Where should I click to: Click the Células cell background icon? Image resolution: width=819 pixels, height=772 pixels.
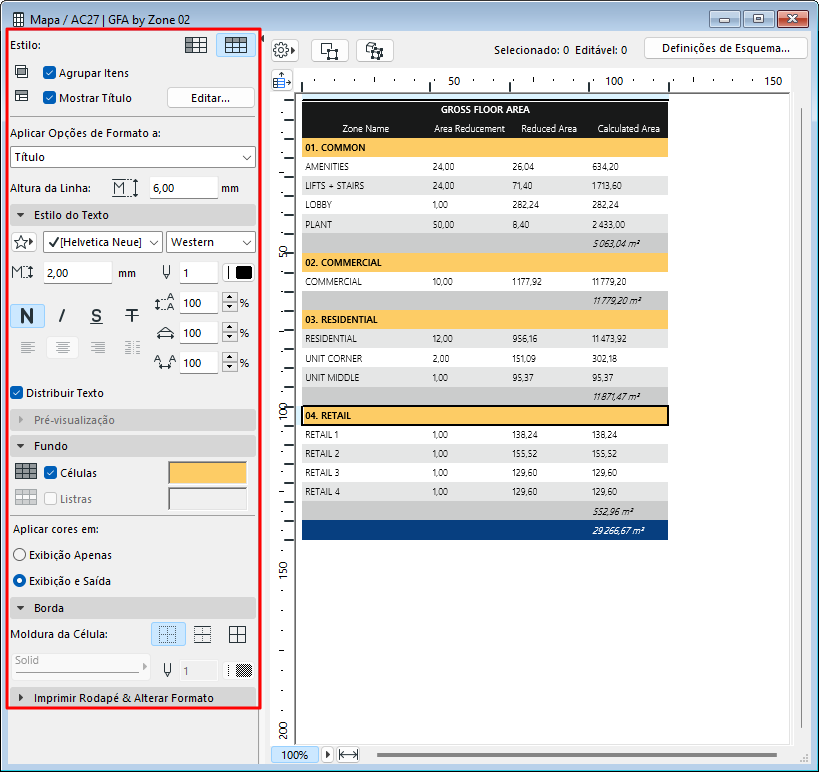[x=26, y=472]
